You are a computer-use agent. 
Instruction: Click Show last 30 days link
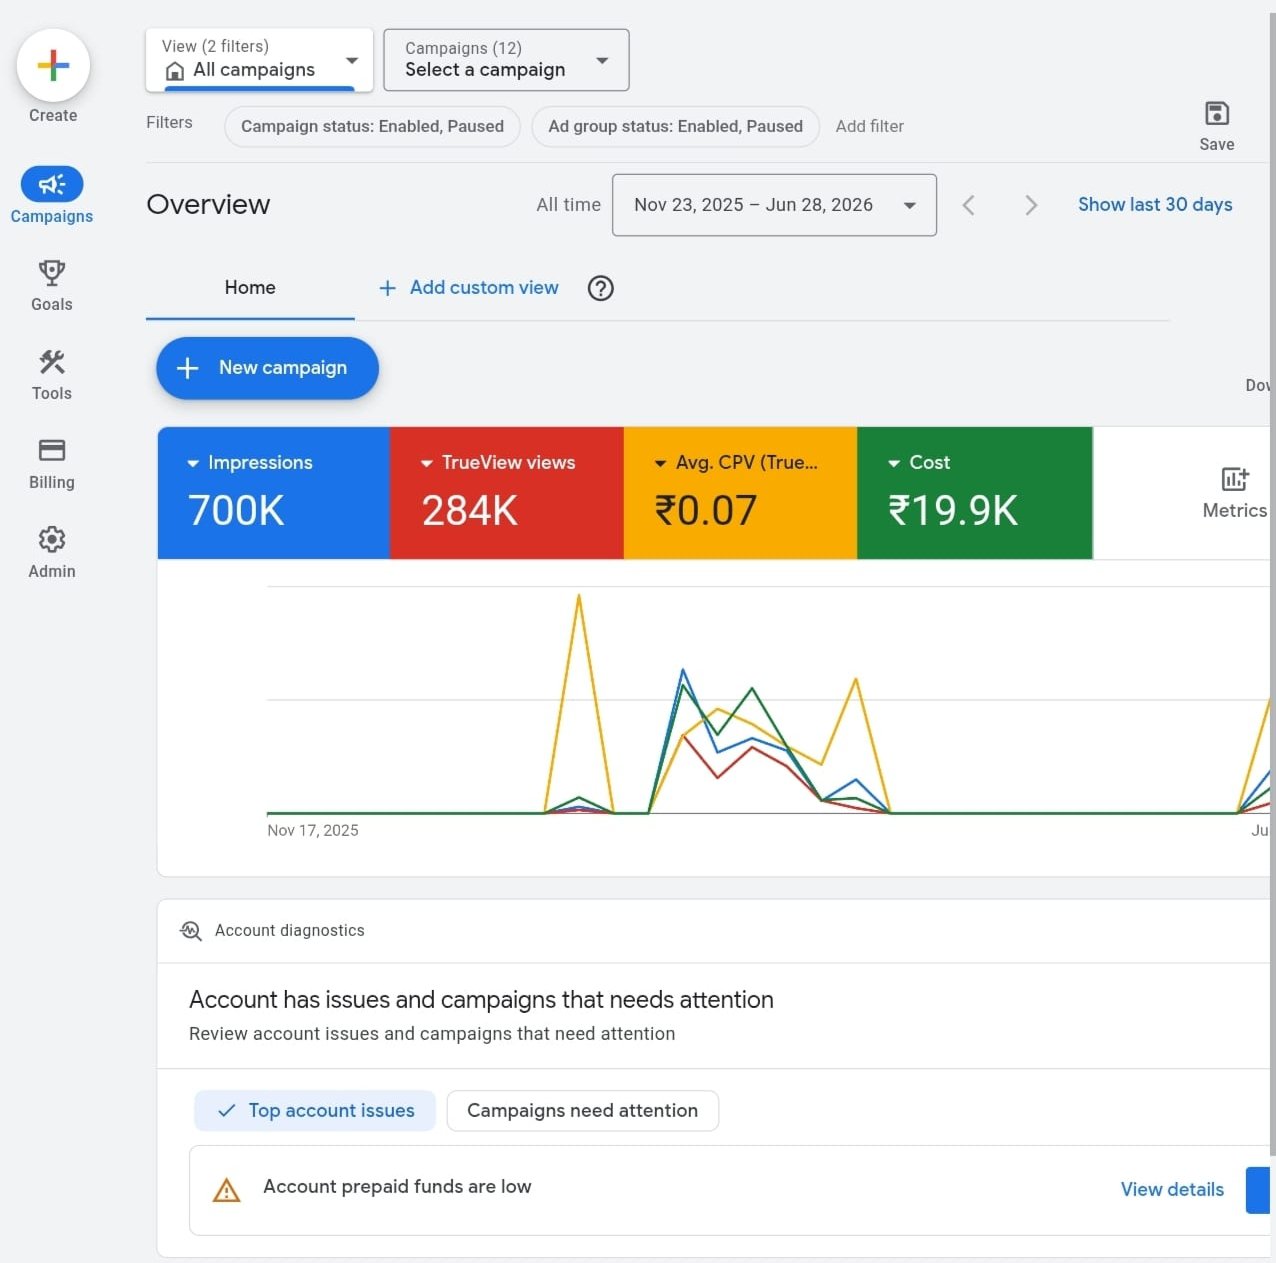click(x=1155, y=205)
